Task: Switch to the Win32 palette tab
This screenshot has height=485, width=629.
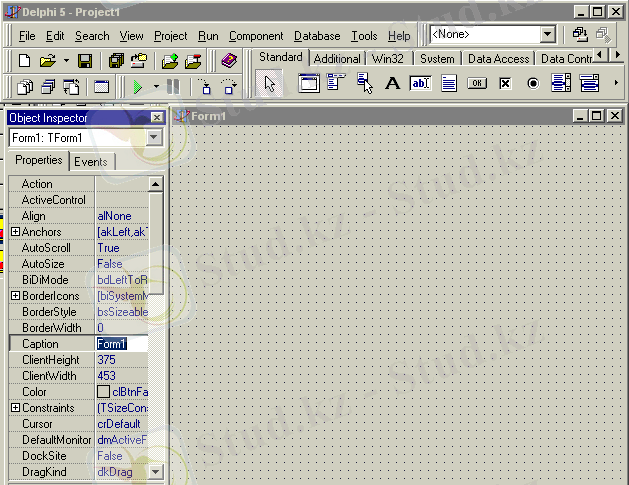Action: click(387, 59)
